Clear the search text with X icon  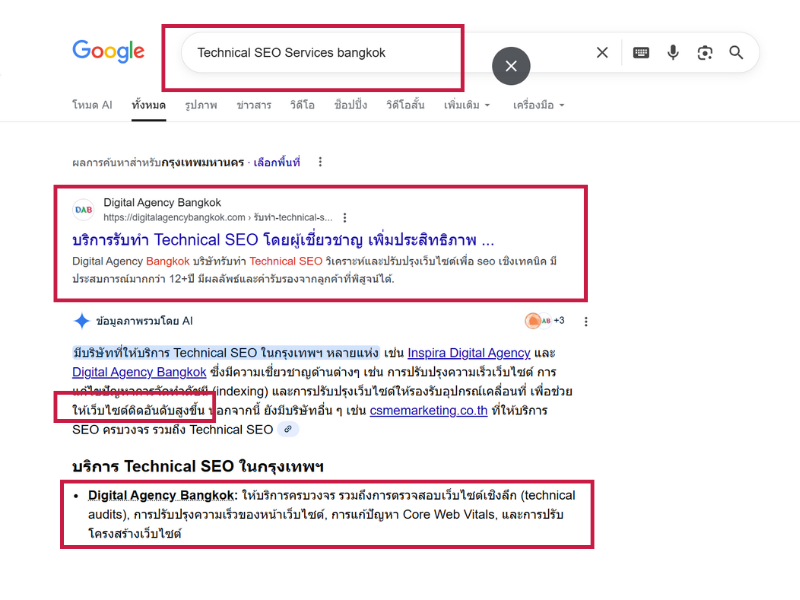[602, 53]
